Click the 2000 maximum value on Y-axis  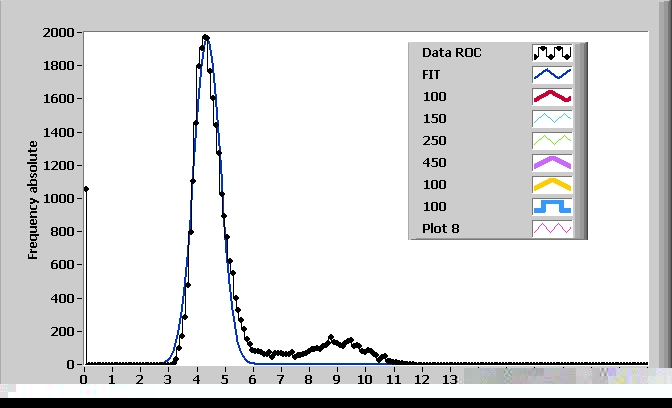[x=55, y=33]
